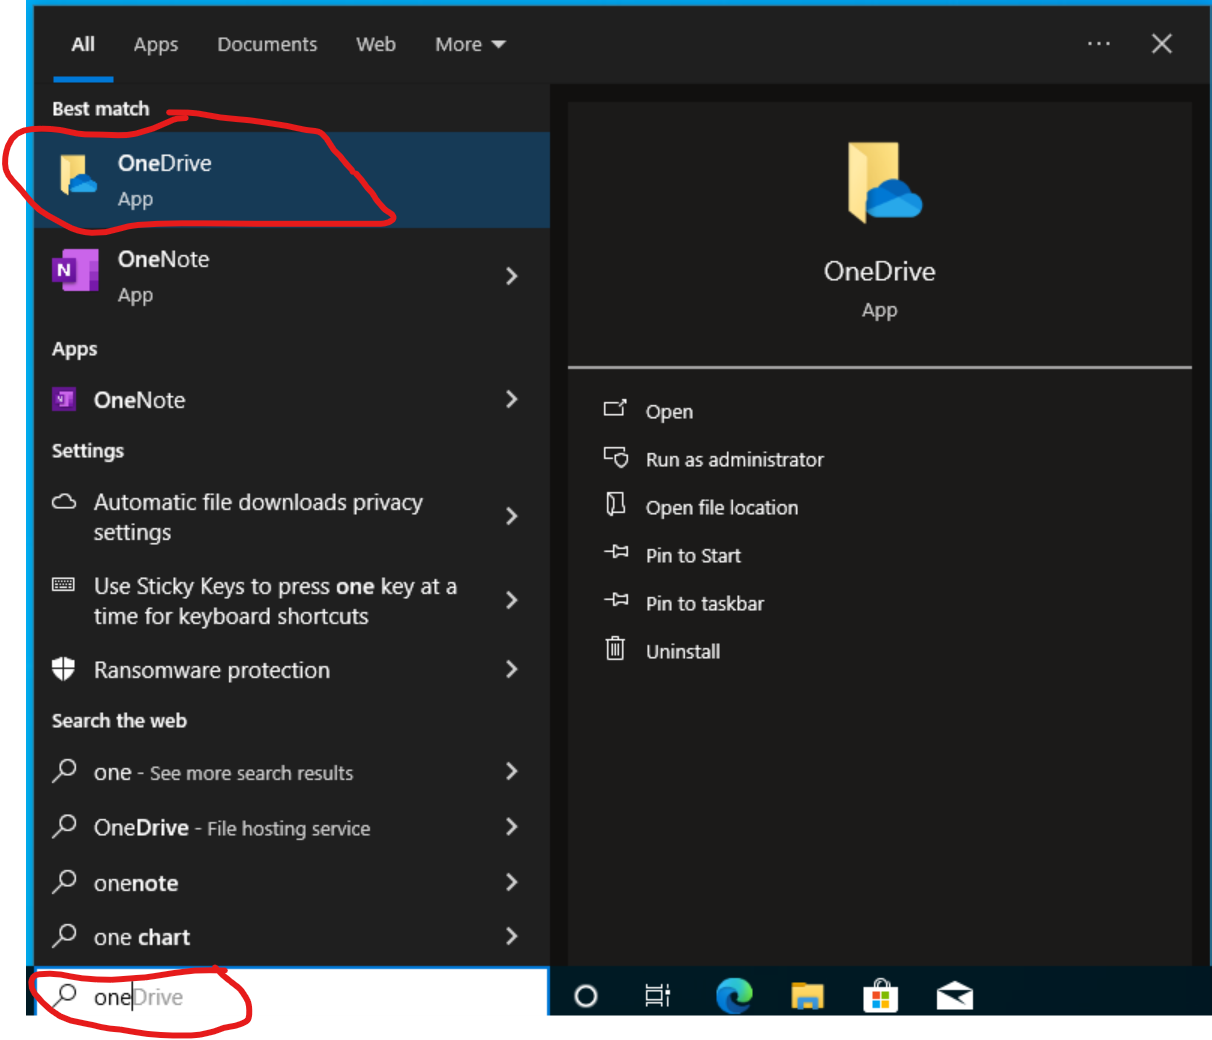Choose Uninstall for OneDrive
This screenshot has width=1212, height=1040.
(683, 652)
